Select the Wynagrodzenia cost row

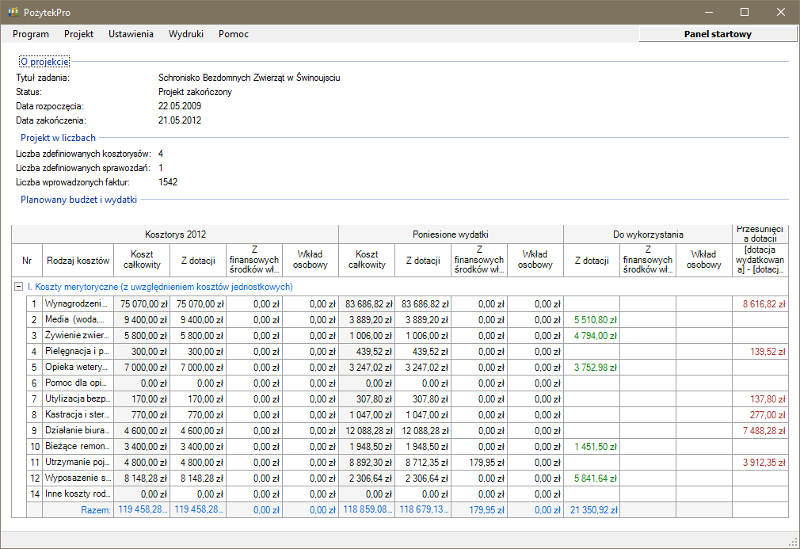pos(78,302)
